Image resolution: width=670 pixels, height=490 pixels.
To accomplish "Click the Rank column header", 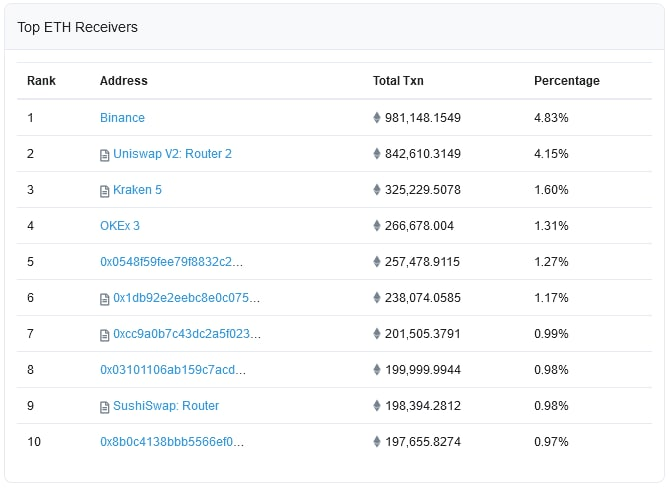I will tap(41, 81).
